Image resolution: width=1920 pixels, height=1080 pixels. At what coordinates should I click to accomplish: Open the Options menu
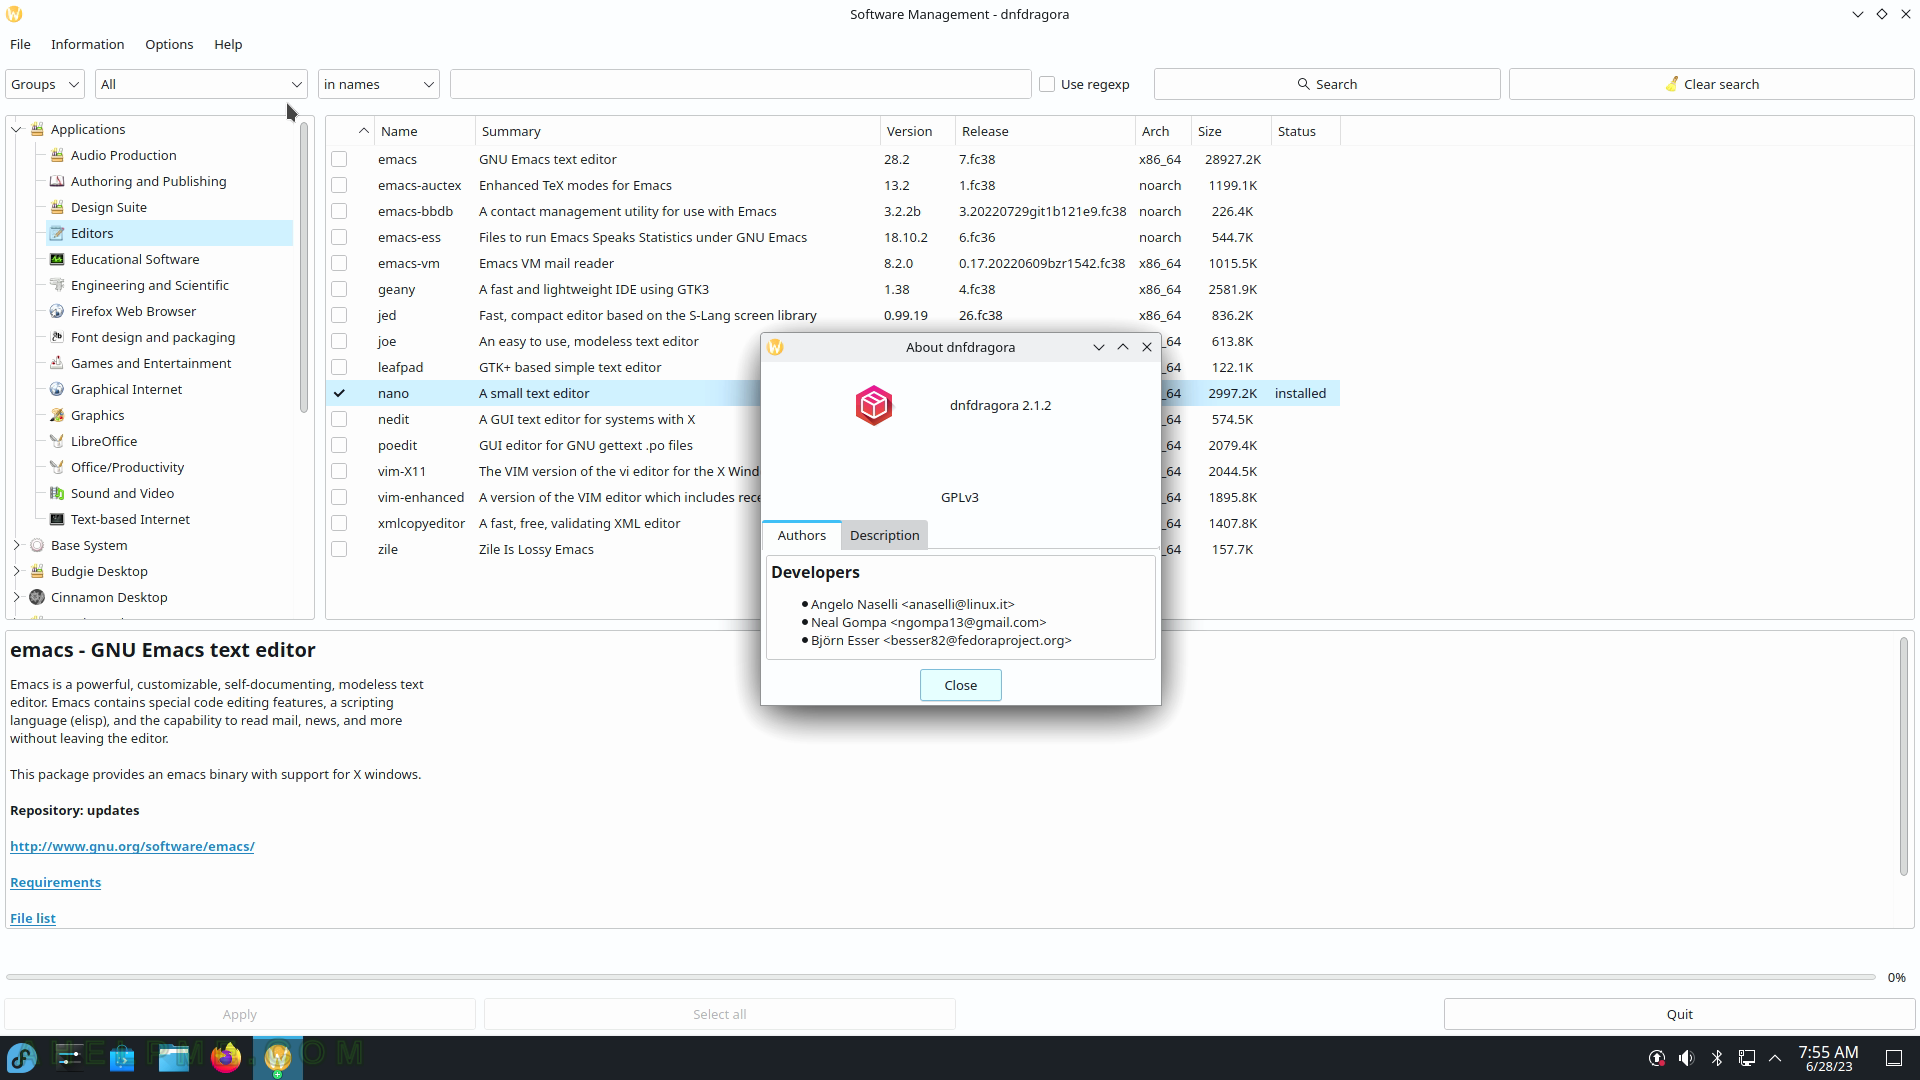169,44
